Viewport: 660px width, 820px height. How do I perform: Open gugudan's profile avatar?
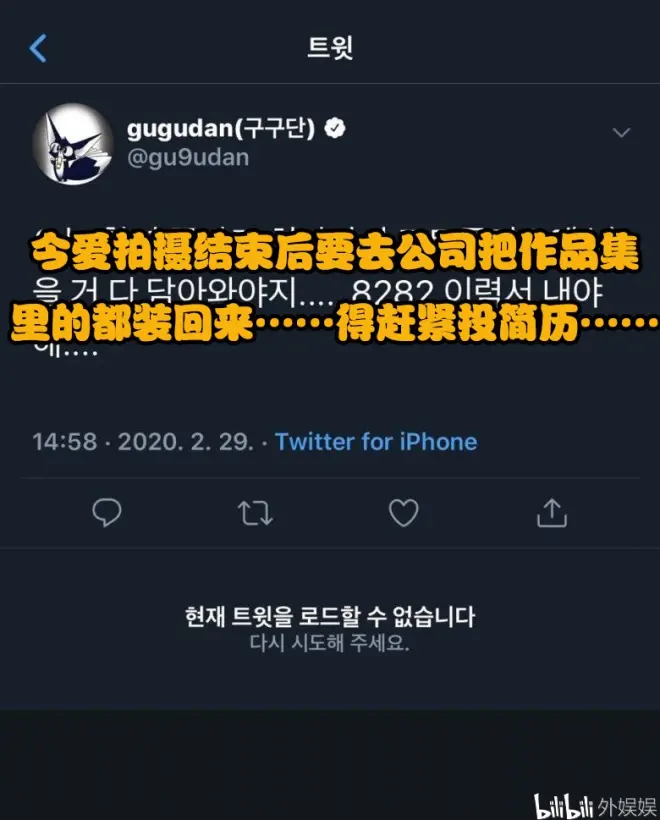click(x=73, y=144)
